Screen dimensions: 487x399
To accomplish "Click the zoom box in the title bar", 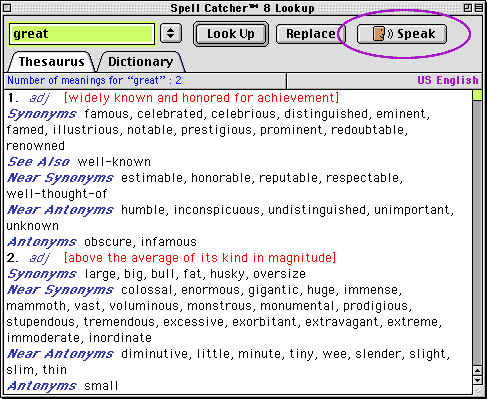I will [x=468, y=8].
